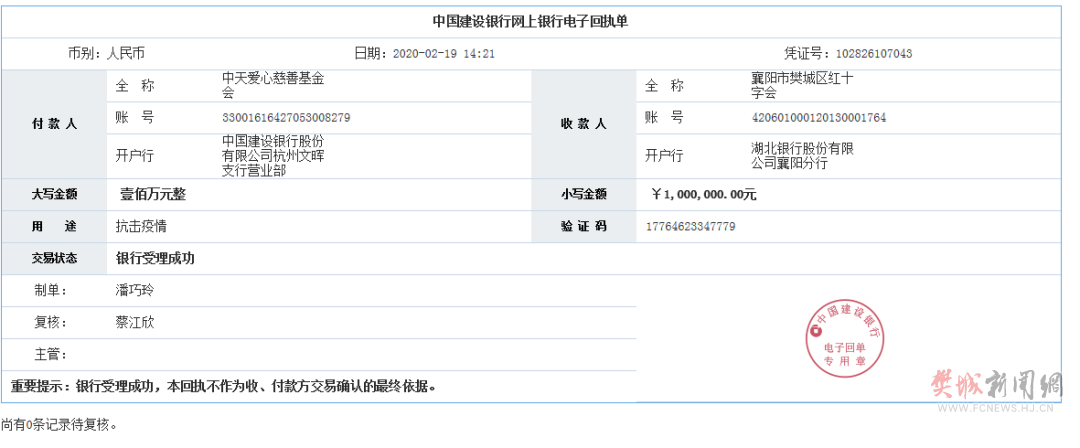This screenshot has height=448, width=1080.
Task: Click the red 电子回单专用章 seal
Action: click(x=847, y=337)
